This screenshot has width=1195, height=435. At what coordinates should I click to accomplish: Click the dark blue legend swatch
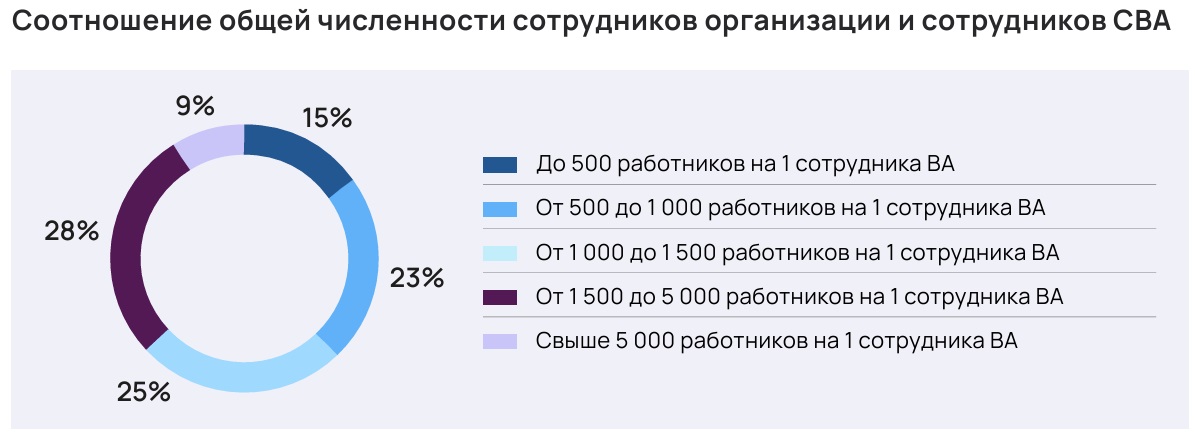[x=499, y=164]
